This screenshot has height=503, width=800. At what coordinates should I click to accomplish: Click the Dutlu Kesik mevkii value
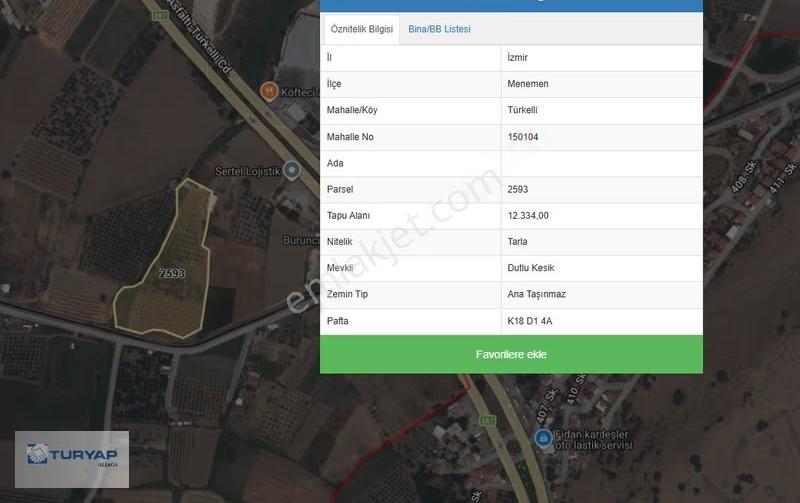coord(531,268)
